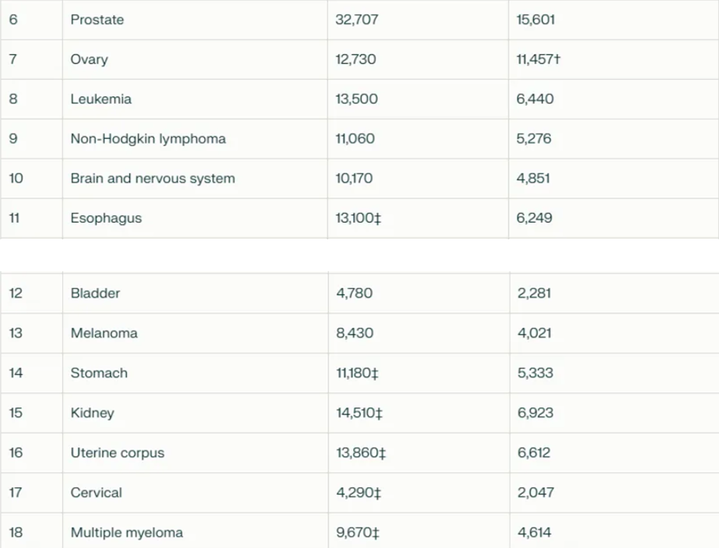Select row number 18 cell
719x548 pixels.
point(16,533)
